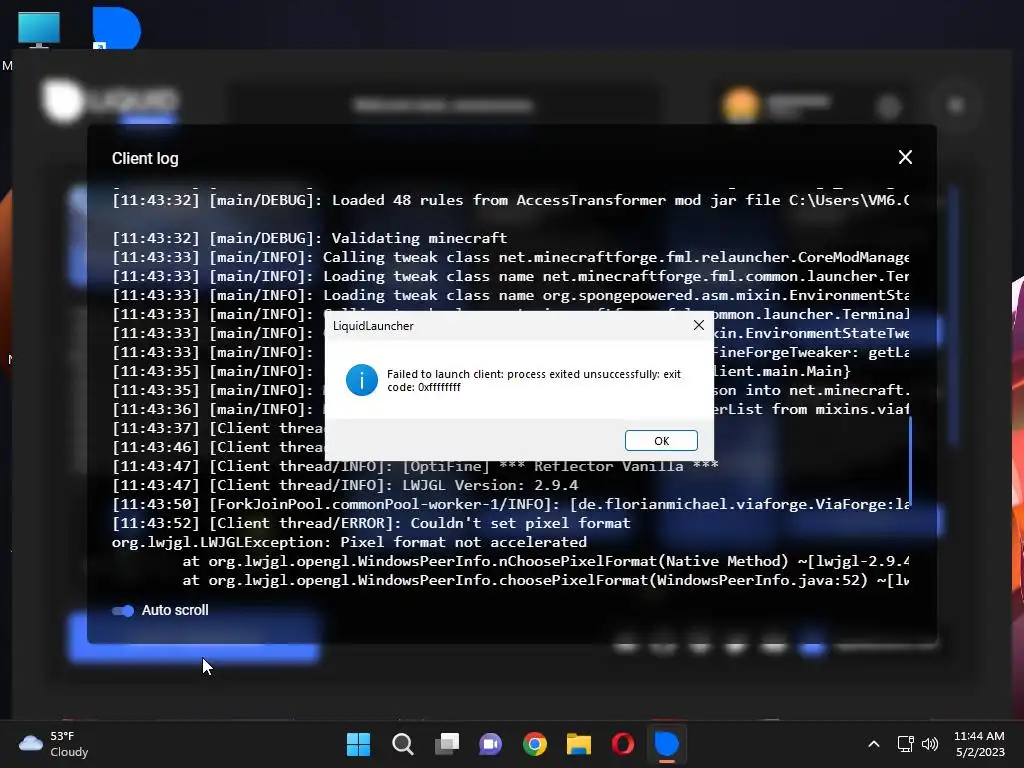Open the Chat app on the taskbar
This screenshot has width=1024, height=768.
[x=490, y=744]
